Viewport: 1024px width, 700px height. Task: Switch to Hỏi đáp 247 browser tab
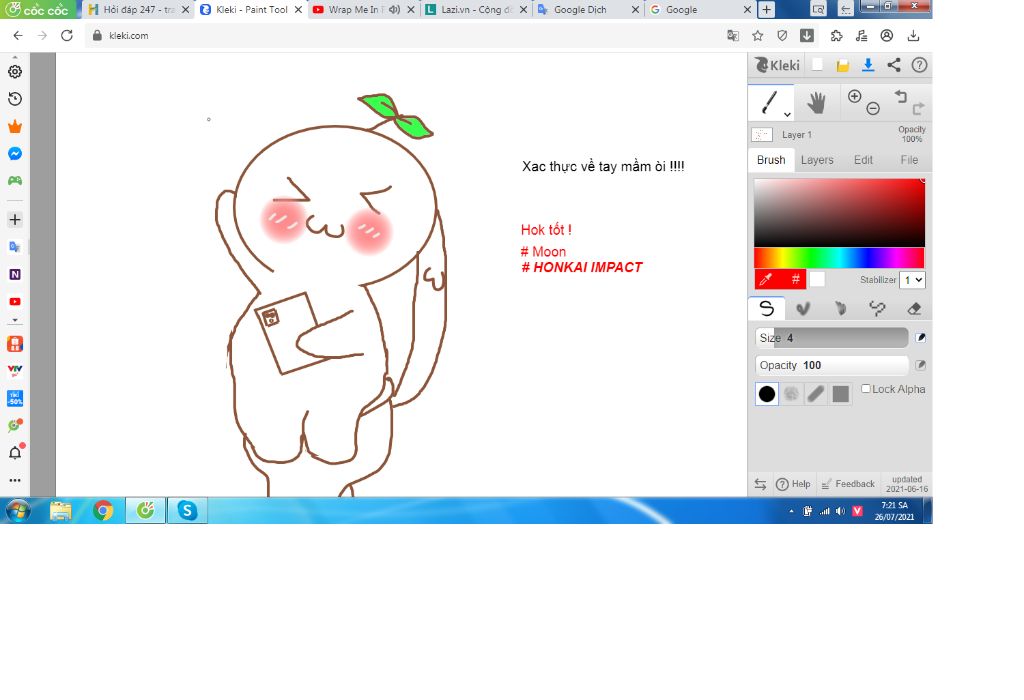coord(138,10)
